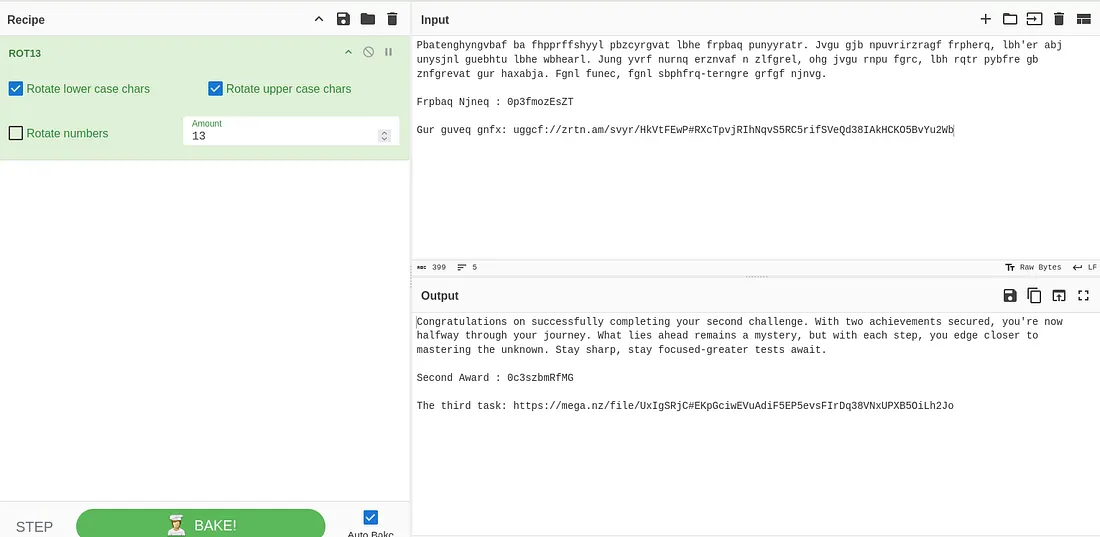This screenshot has width=1100, height=537.
Task: Click encoded text 0p3fmozEsZT in Input
Action: pos(540,102)
